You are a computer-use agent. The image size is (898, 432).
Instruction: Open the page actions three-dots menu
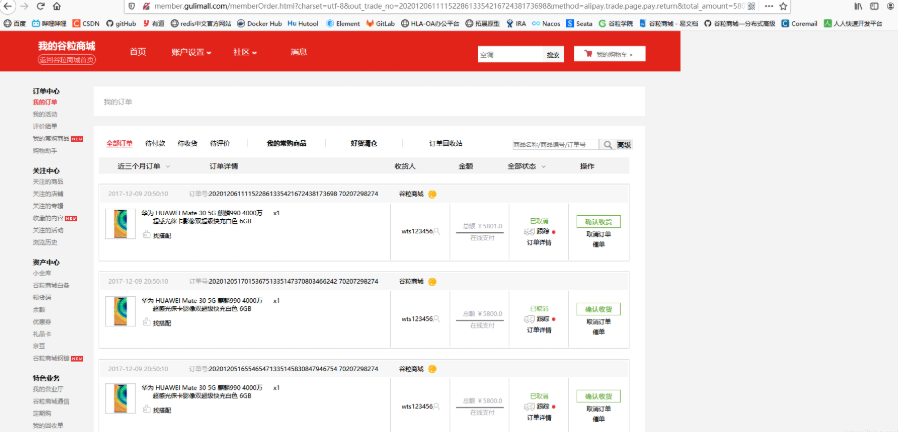click(769, 6)
